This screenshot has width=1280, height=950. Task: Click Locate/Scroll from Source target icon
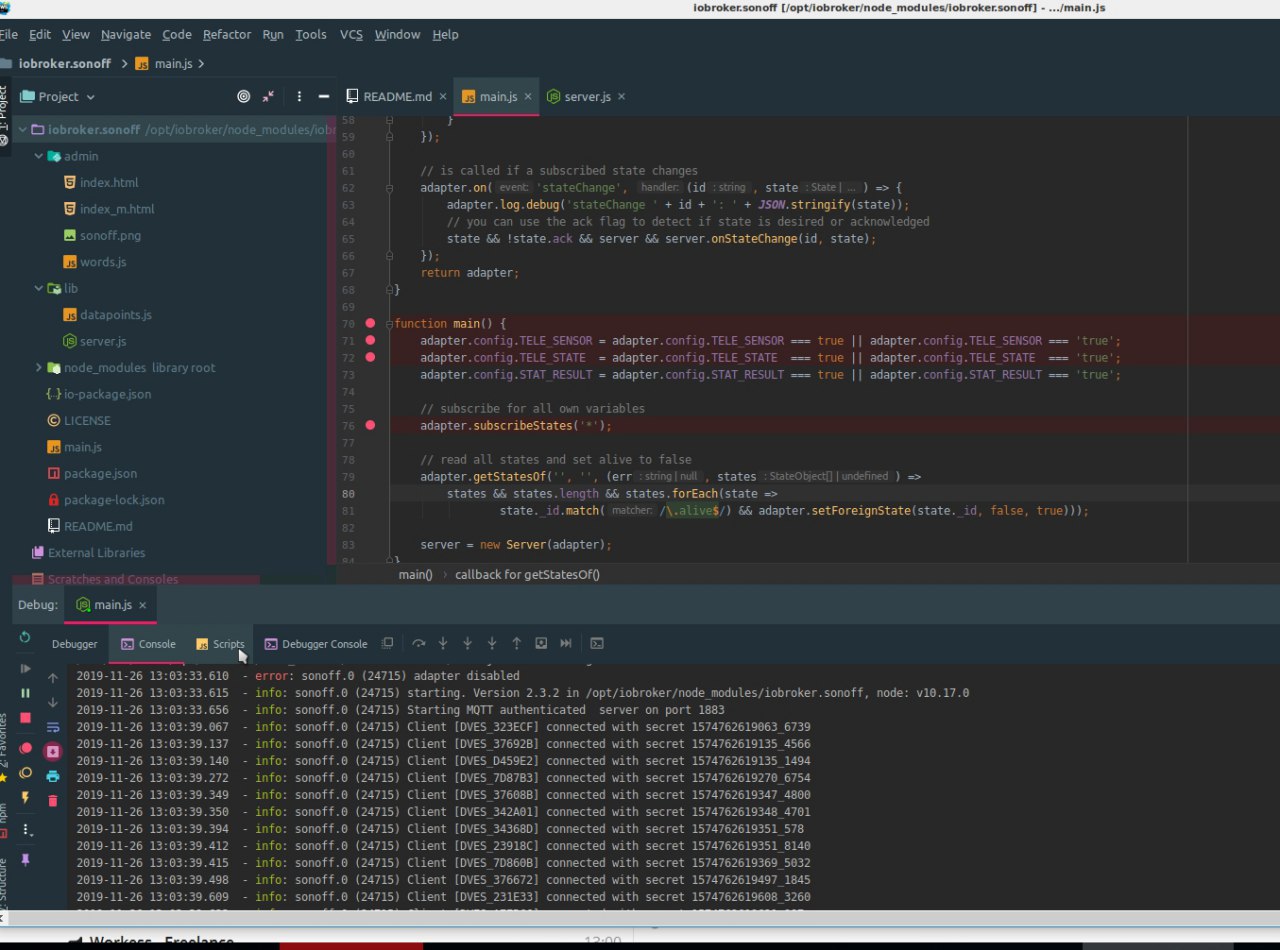coord(243,96)
